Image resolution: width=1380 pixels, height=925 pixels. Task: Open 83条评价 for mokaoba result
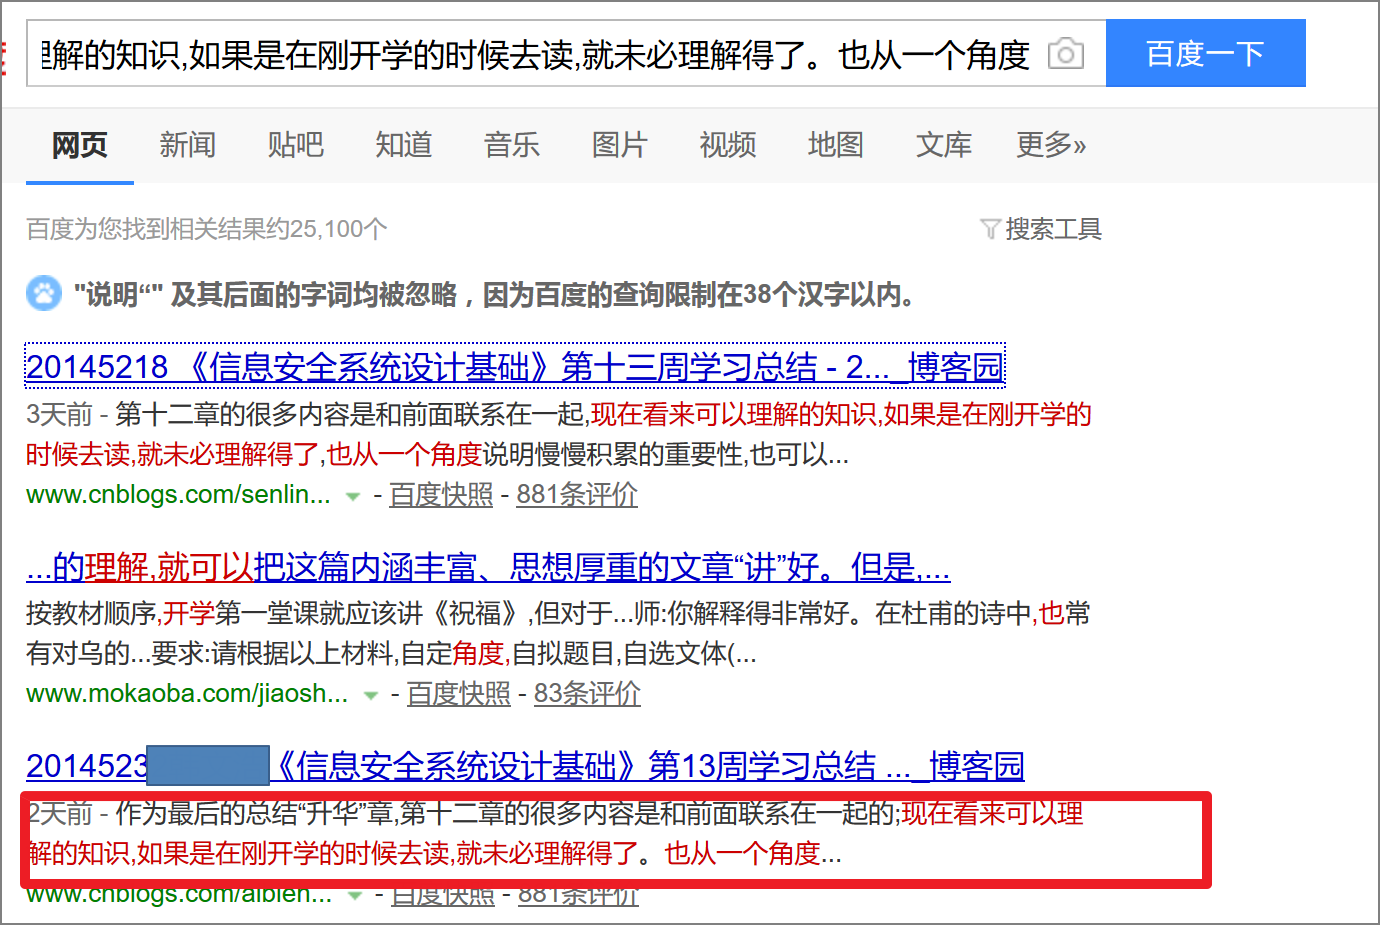click(x=587, y=693)
